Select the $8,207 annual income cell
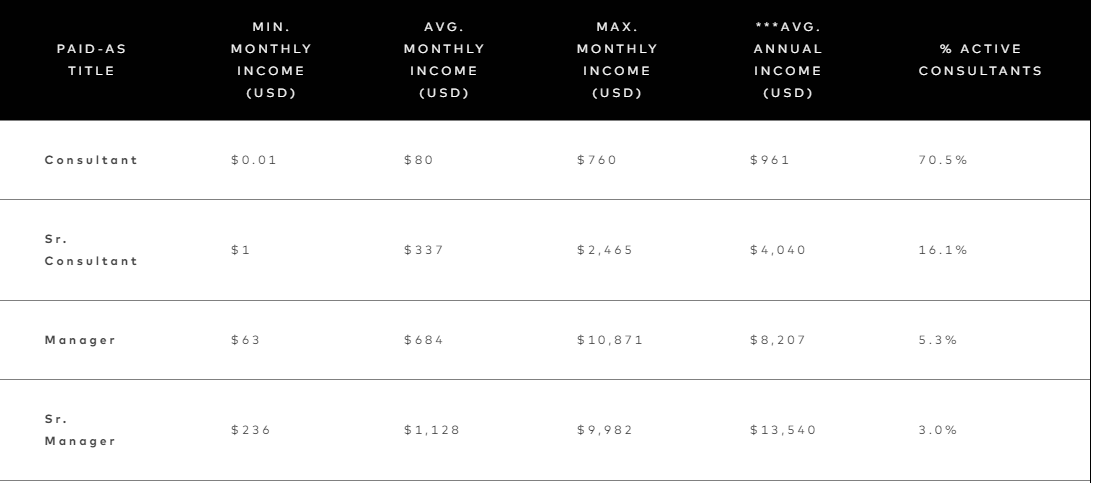1094x483 pixels. 778,340
